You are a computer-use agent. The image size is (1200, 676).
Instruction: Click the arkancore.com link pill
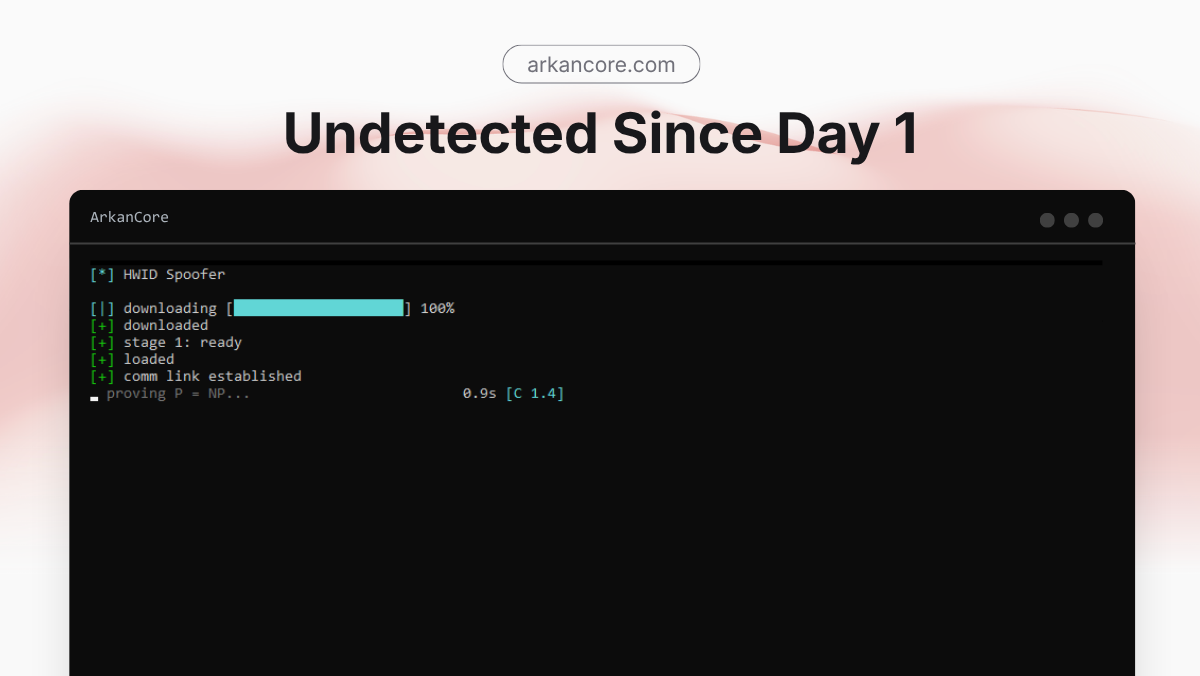(x=600, y=65)
